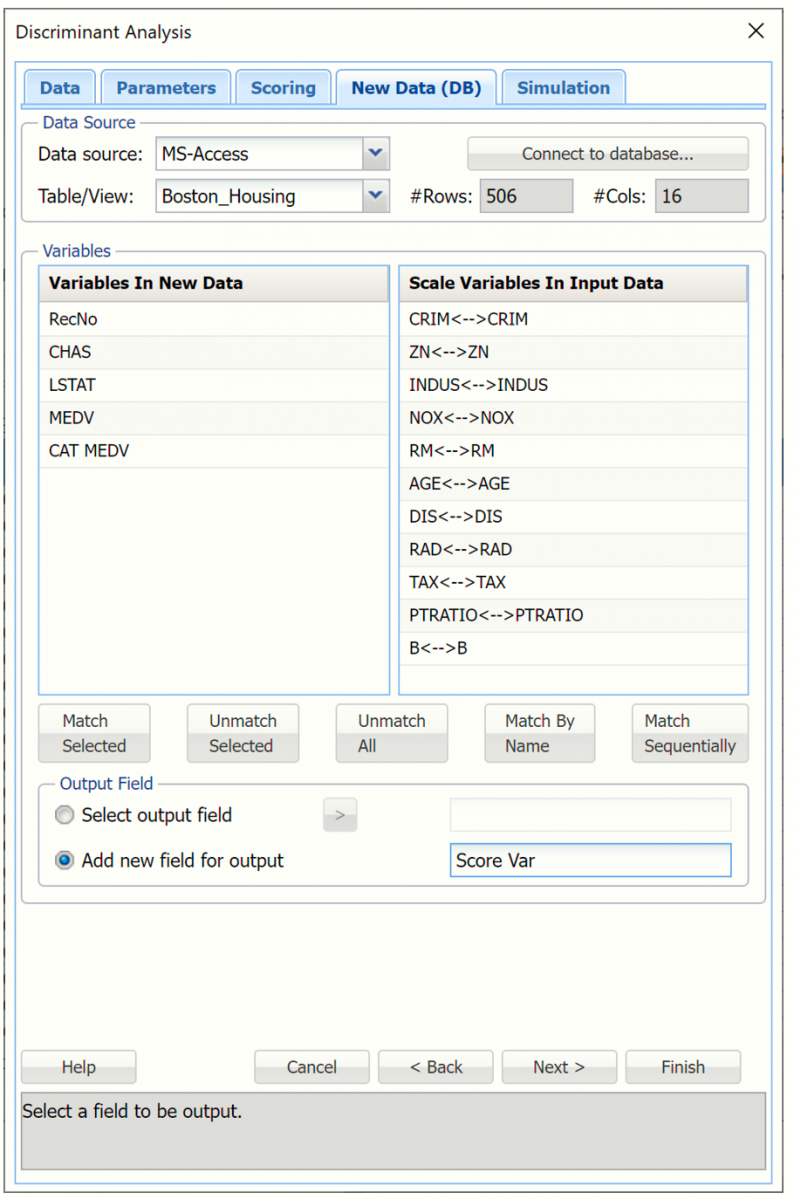The height and width of the screenshot is (1200, 794).
Task: Open Help for this dialog
Action: (78, 1067)
